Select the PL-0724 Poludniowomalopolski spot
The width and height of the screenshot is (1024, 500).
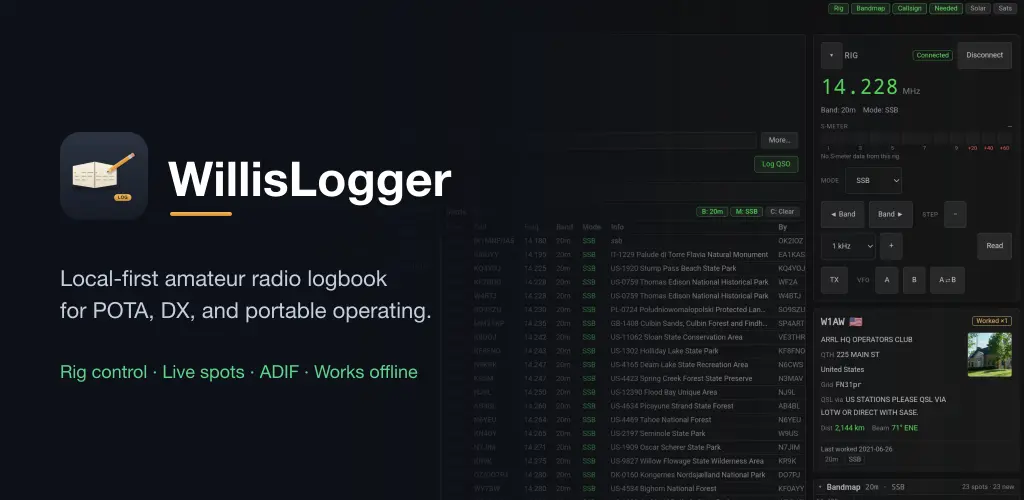(626, 309)
